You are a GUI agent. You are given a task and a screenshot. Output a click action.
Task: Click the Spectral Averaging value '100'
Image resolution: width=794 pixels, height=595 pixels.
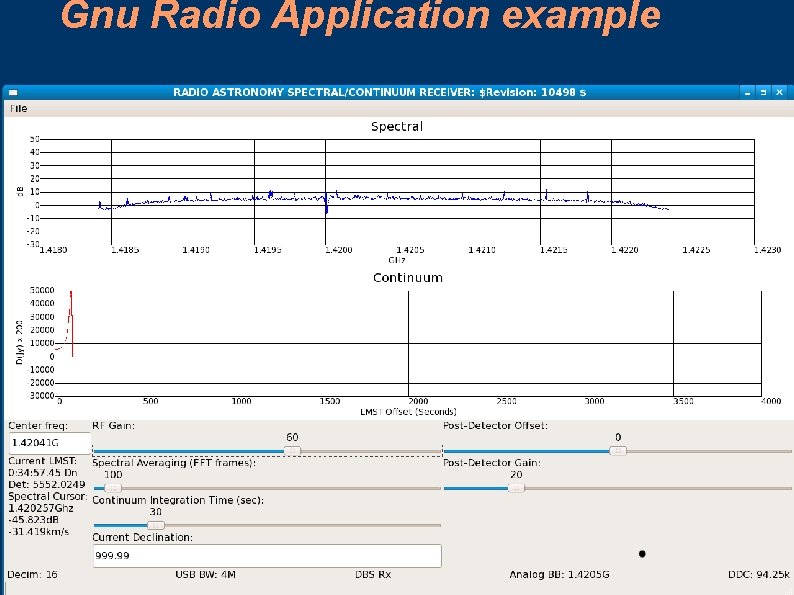click(x=113, y=474)
